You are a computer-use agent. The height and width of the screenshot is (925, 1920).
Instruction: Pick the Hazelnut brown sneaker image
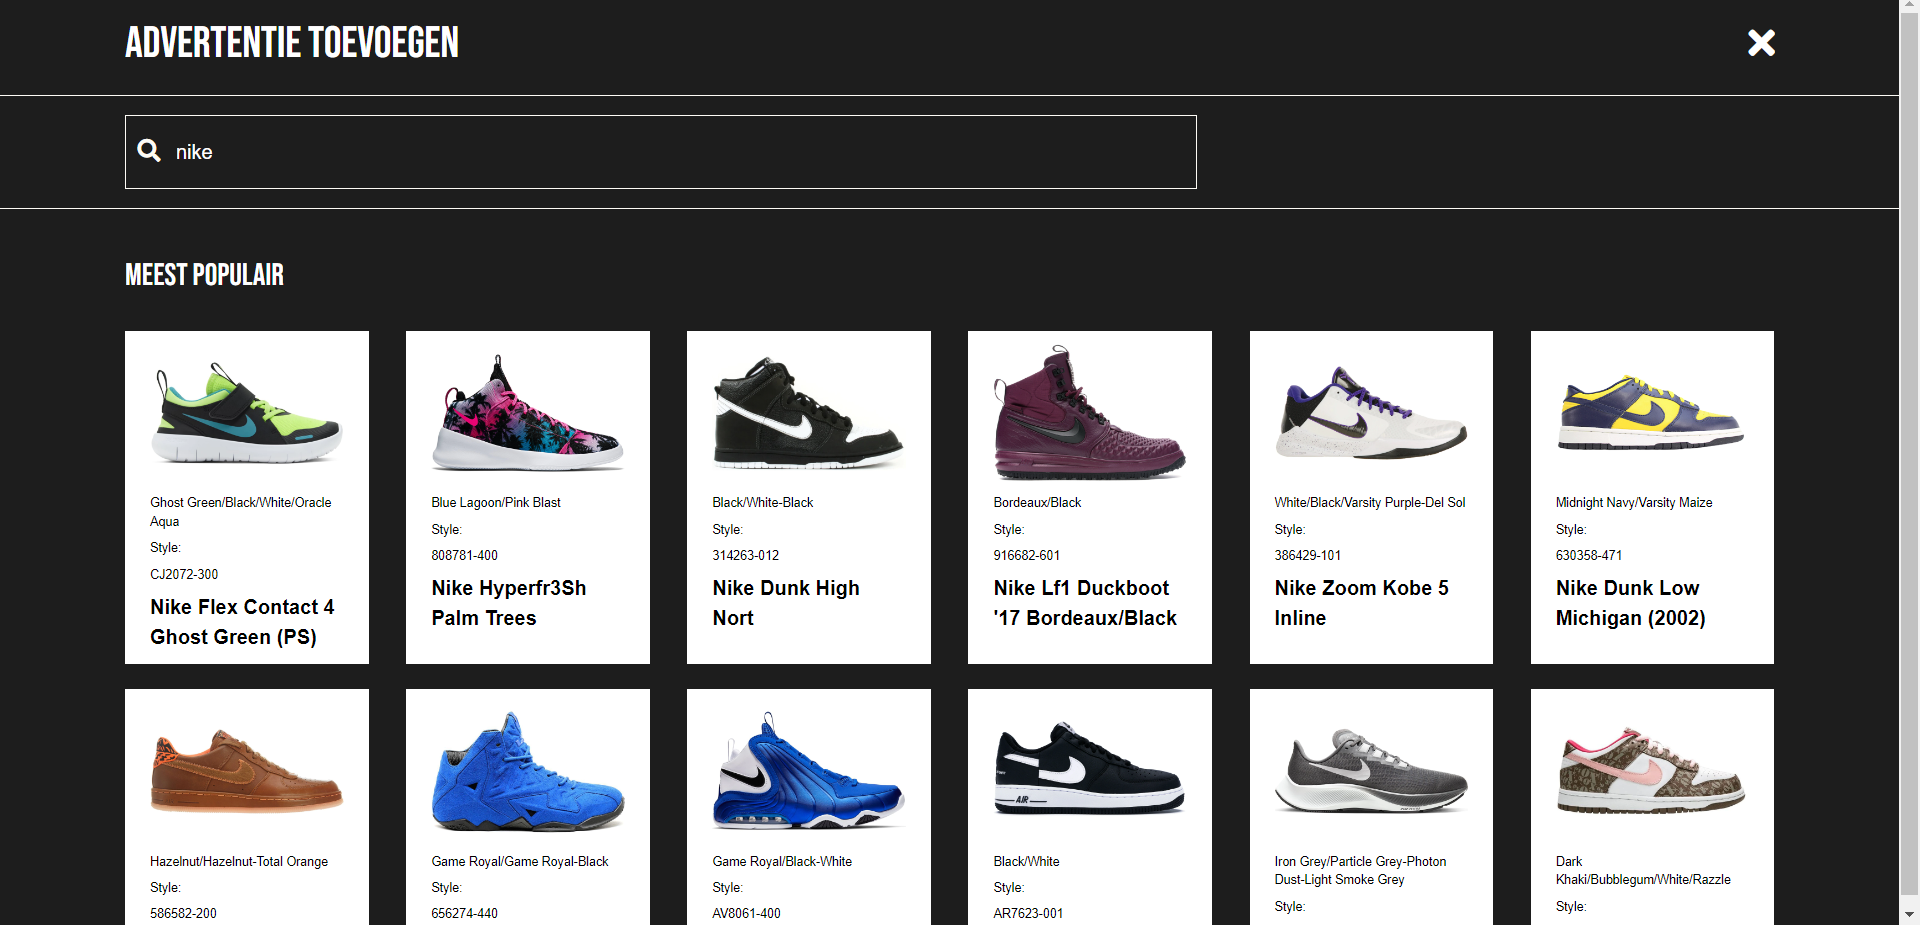[247, 772]
